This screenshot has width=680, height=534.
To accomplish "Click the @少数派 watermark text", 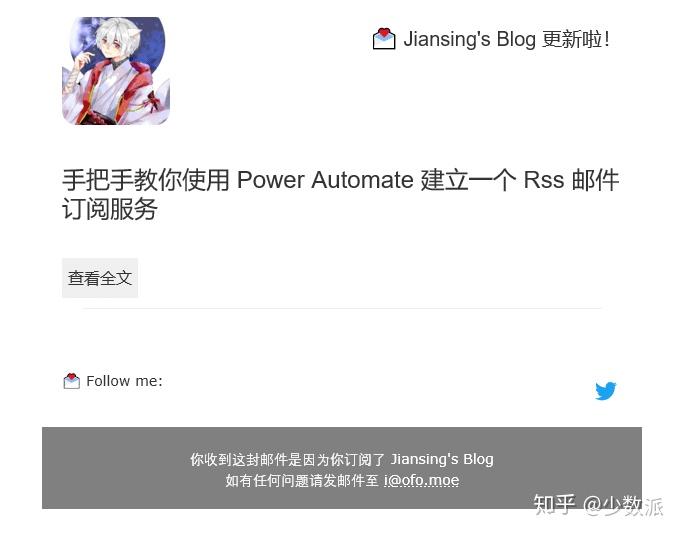I will tap(623, 506).
